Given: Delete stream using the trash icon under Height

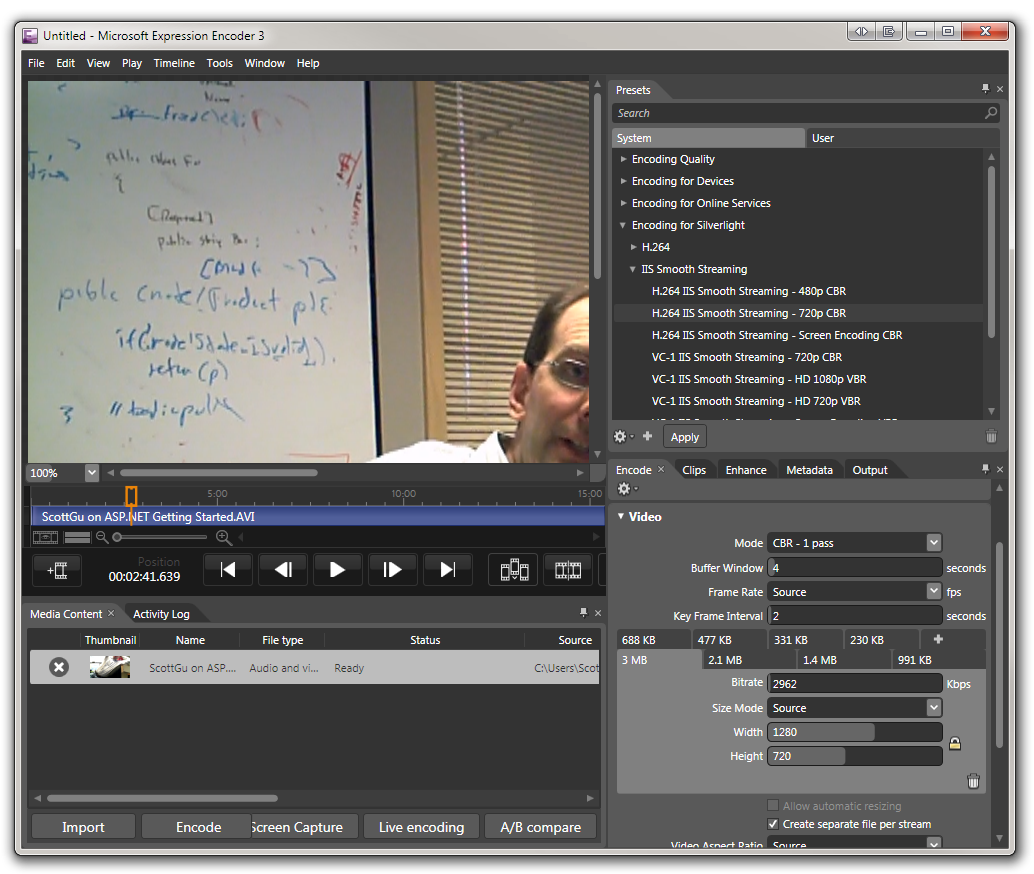Looking at the screenshot, I should pos(973,781).
